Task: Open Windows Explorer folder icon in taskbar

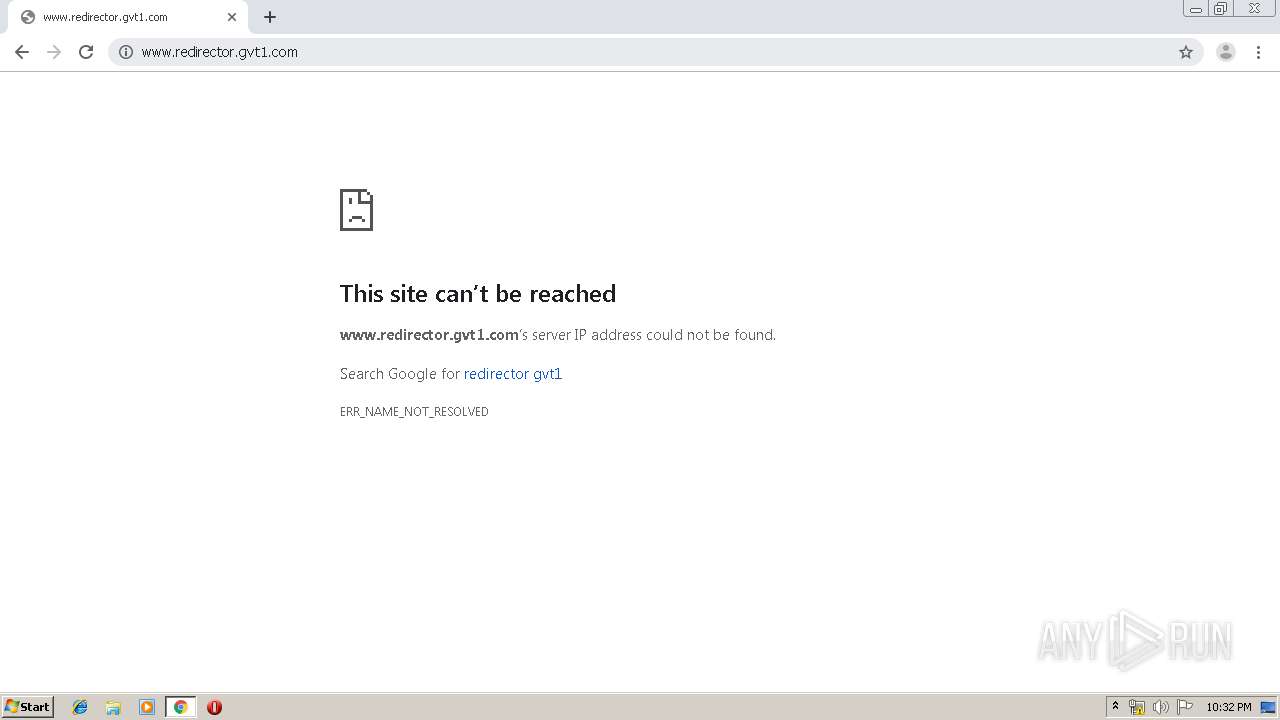Action: pyautogui.click(x=113, y=707)
